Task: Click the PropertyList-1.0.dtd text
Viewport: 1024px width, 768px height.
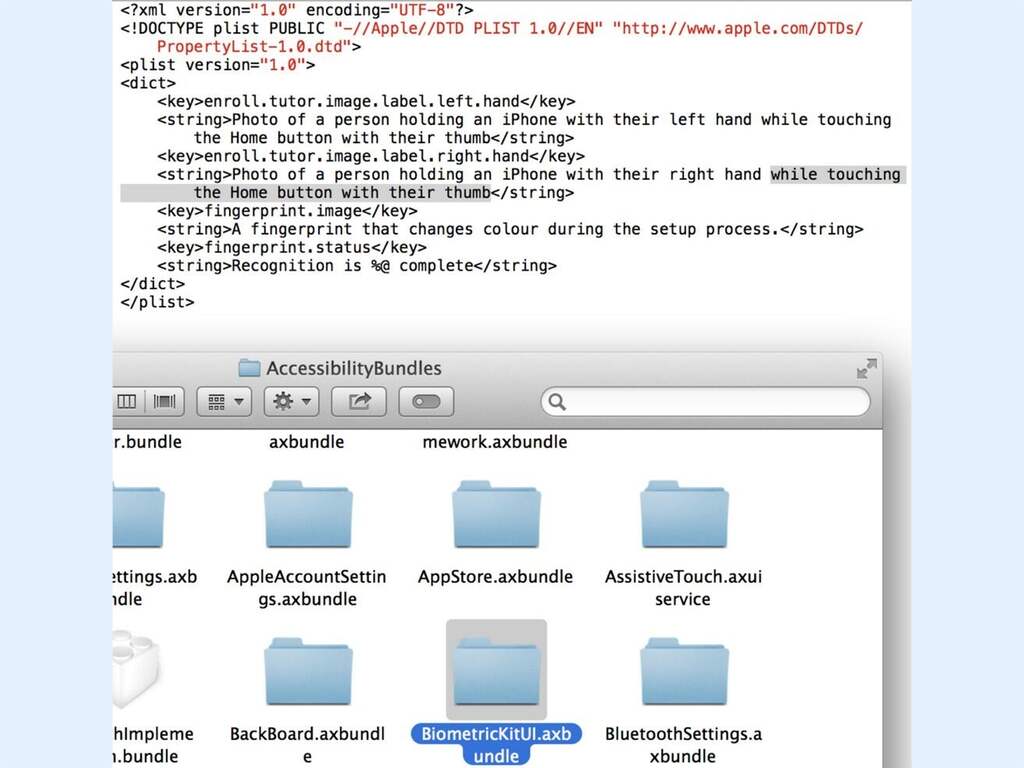Action: (x=249, y=46)
